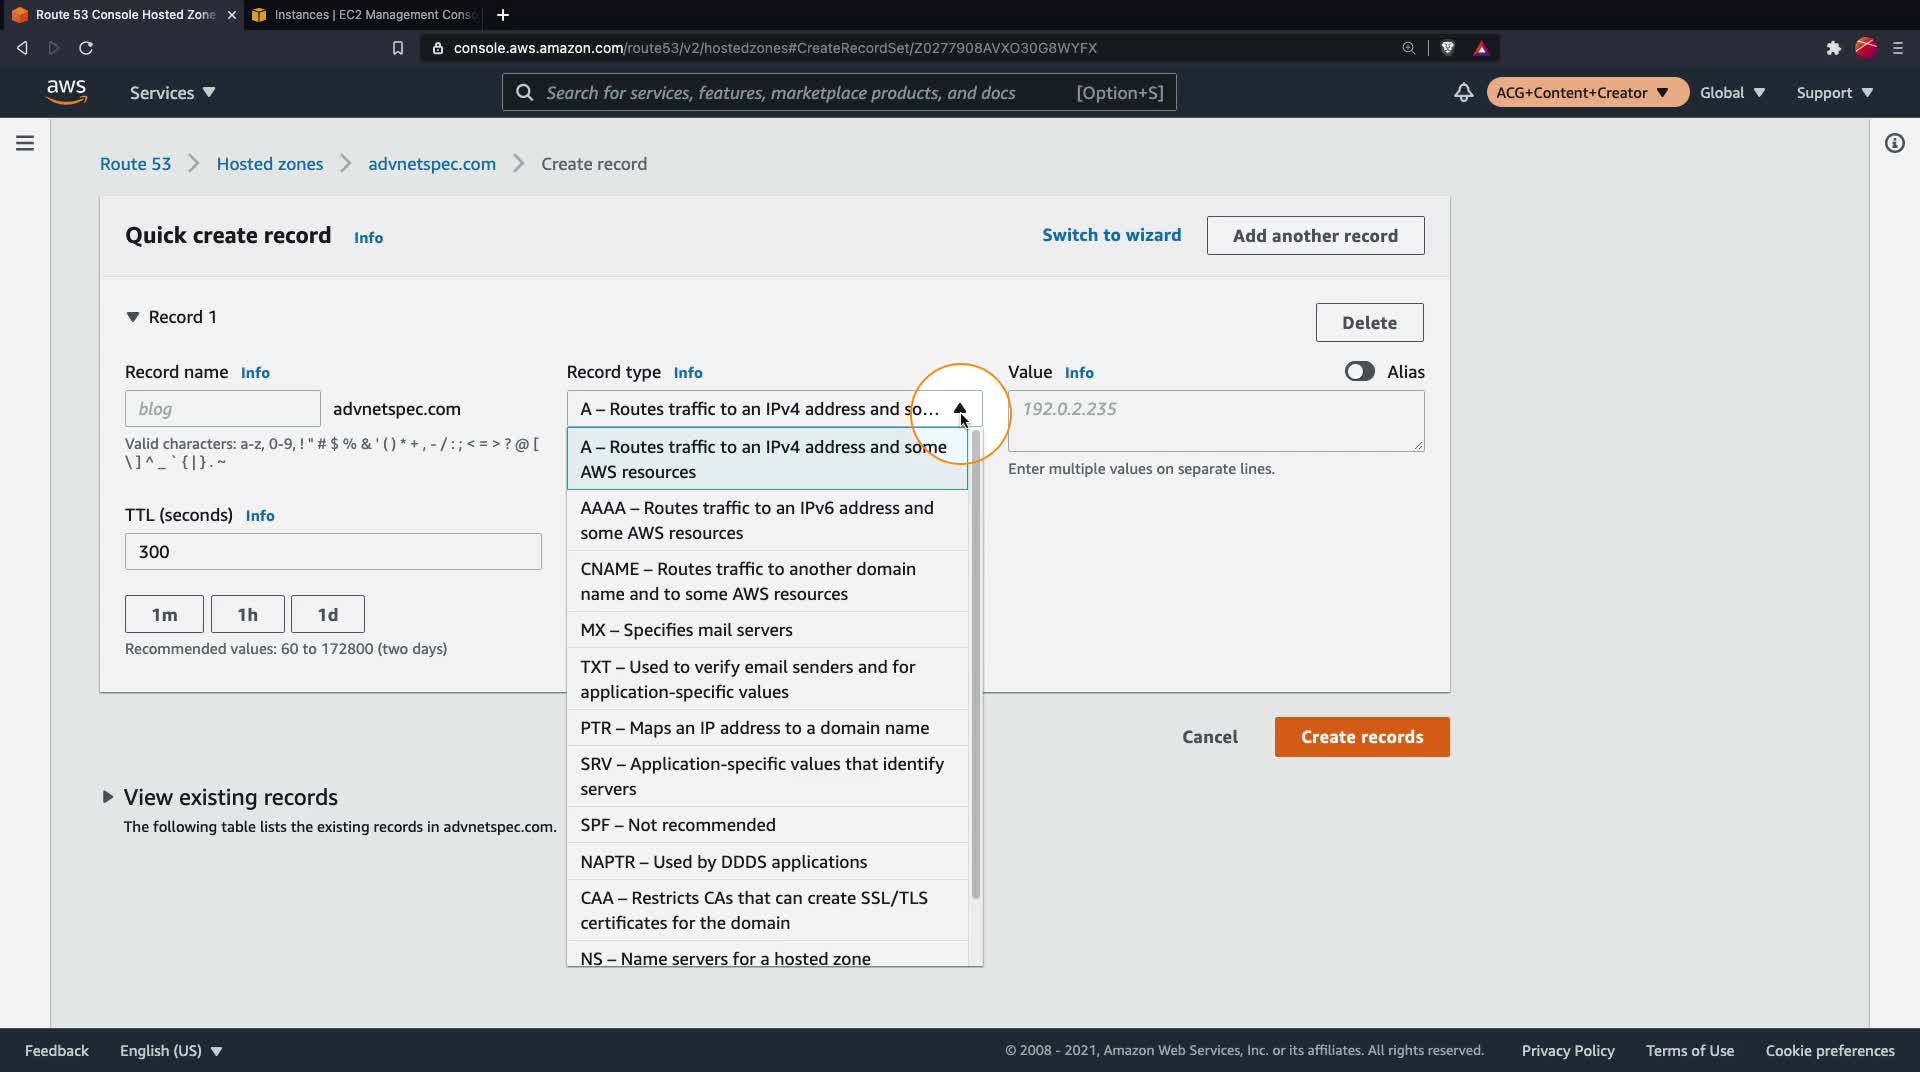Set TTL to 1d
The width and height of the screenshot is (1920, 1072).
pos(327,614)
